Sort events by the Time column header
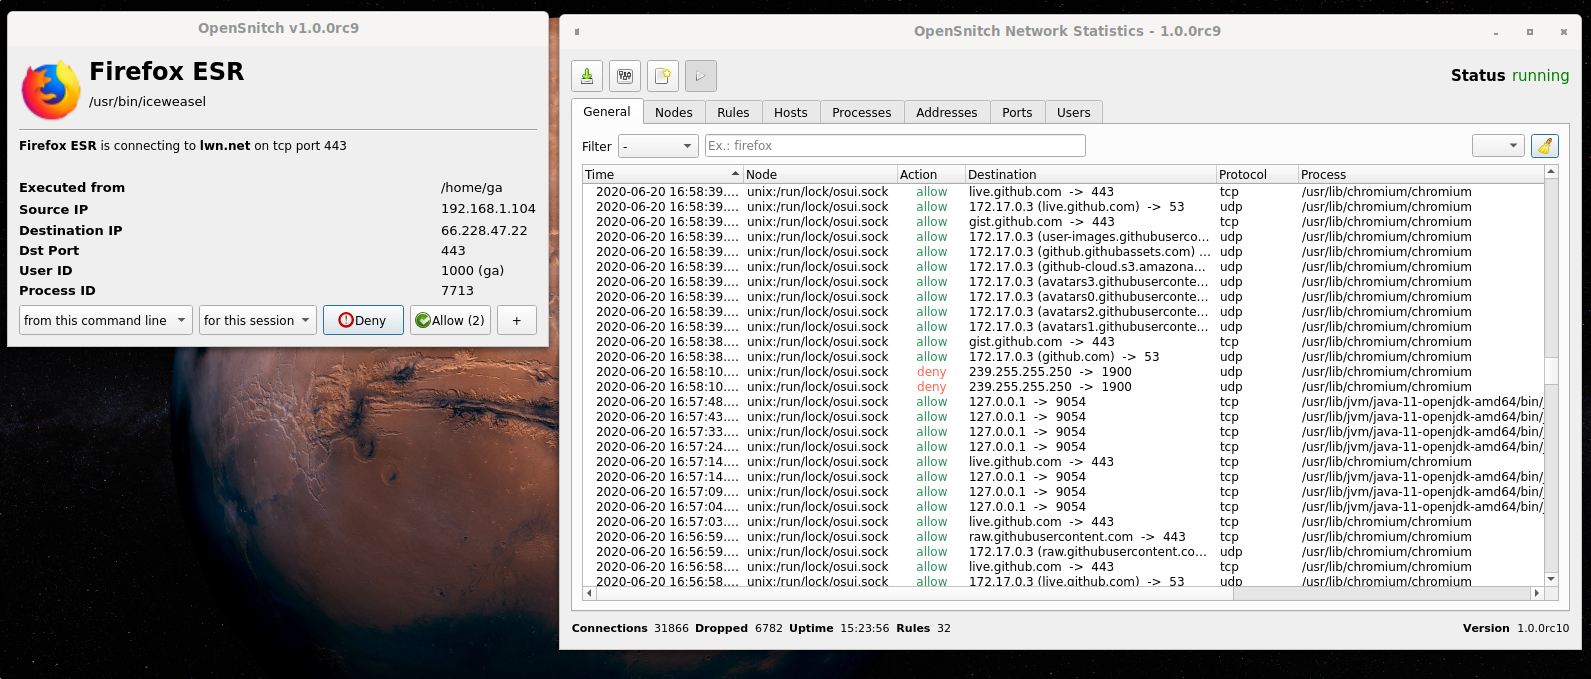Image resolution: width=1591 pixels, height=679 pixels. point(660,174)
